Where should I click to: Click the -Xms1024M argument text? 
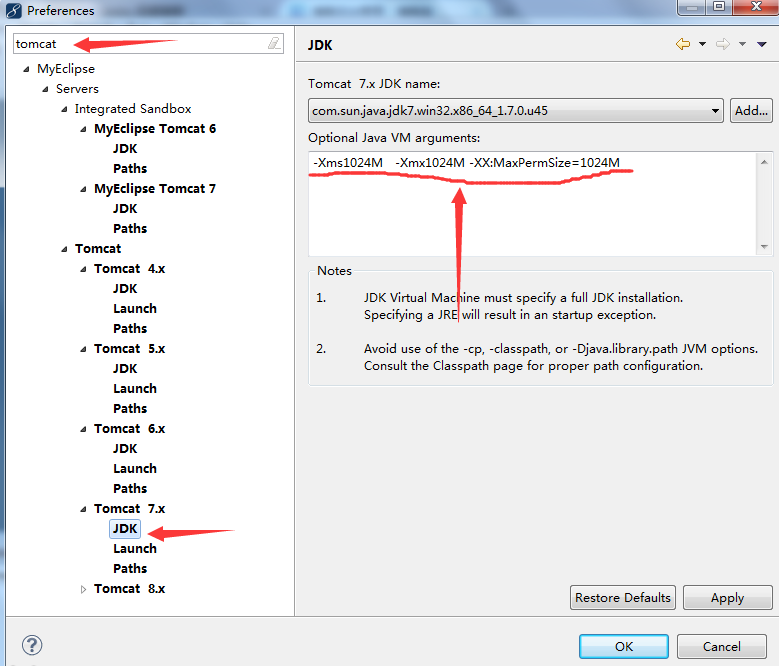[x=348, y=162]
